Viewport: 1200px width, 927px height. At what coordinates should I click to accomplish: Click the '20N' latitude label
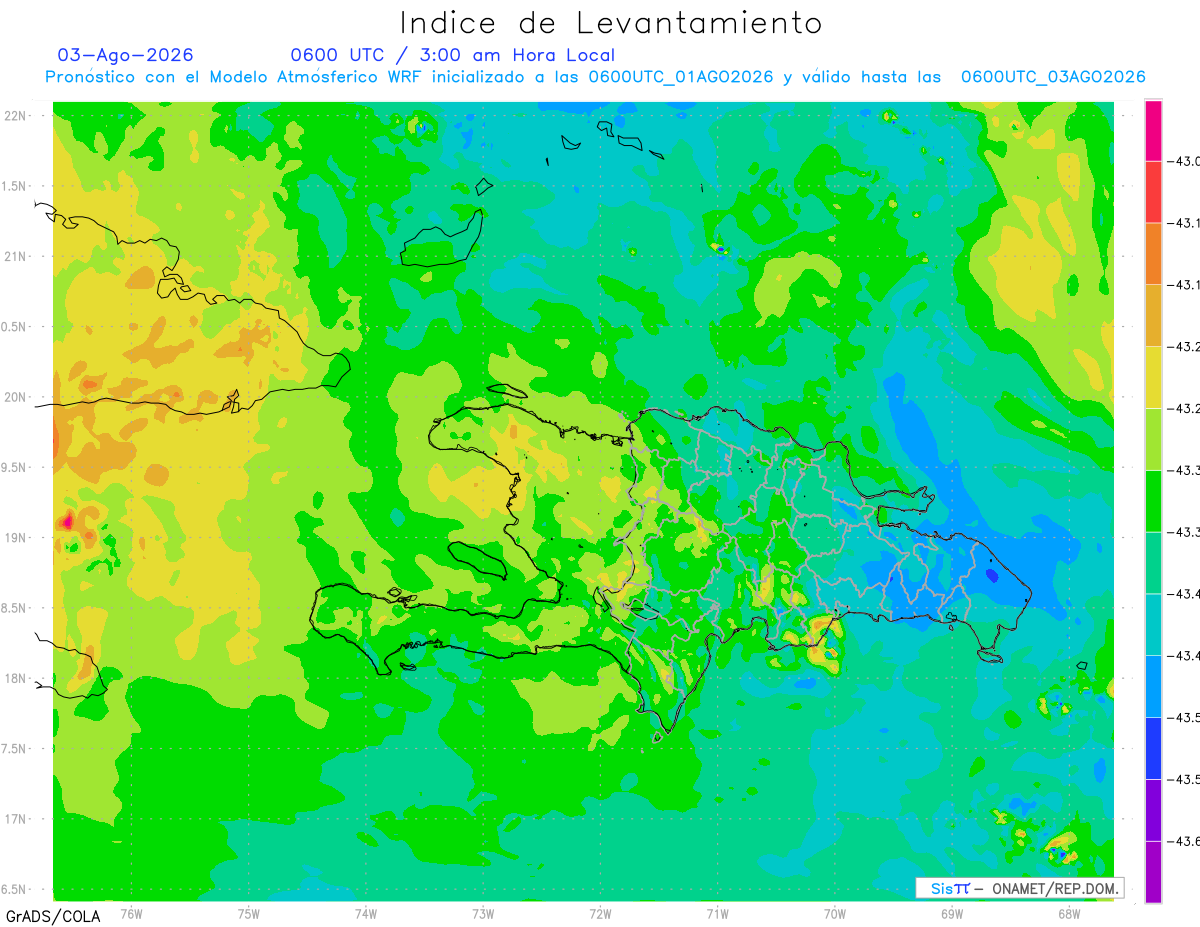[x=17, y=397]
